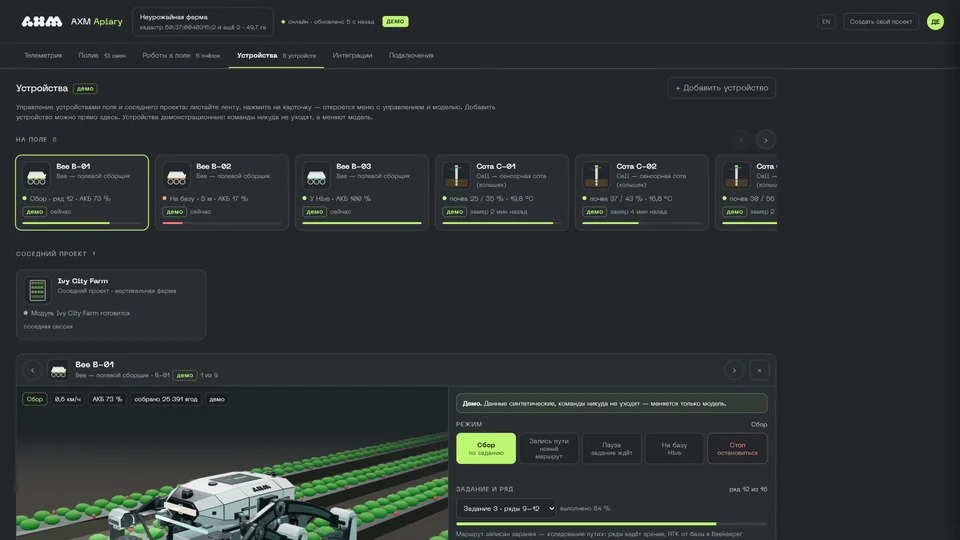Click the Ivy City Farm vertical farm icon
Screen dimensions: 960x540
click(37, 290)
